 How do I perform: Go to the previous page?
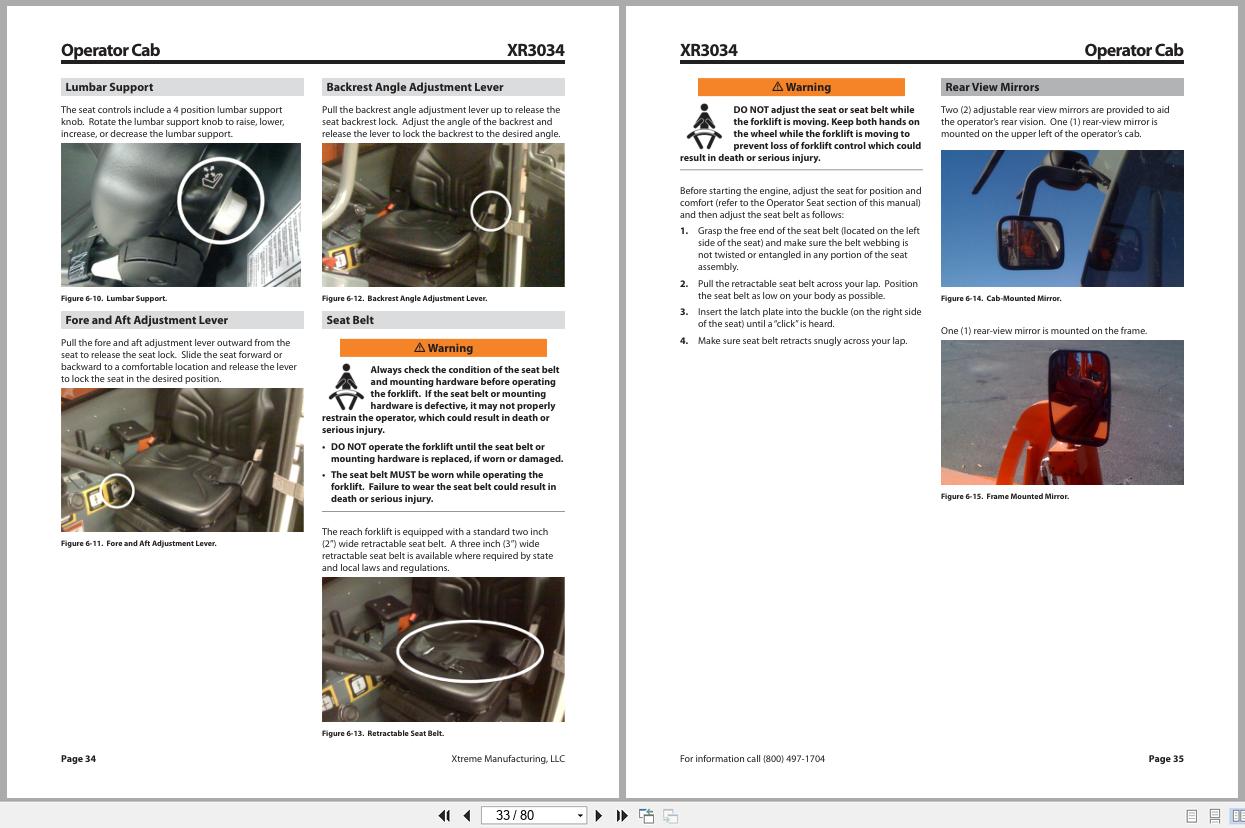coord(466,815)
